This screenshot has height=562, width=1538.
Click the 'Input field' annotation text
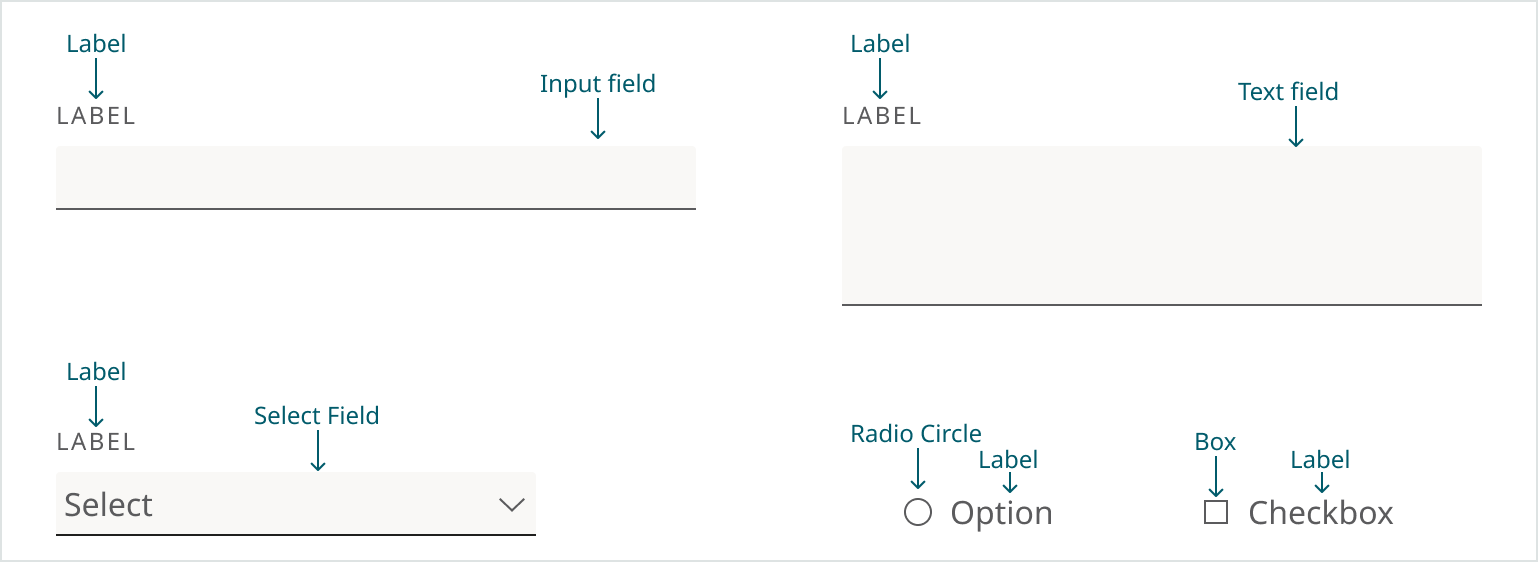coord(597,84)
